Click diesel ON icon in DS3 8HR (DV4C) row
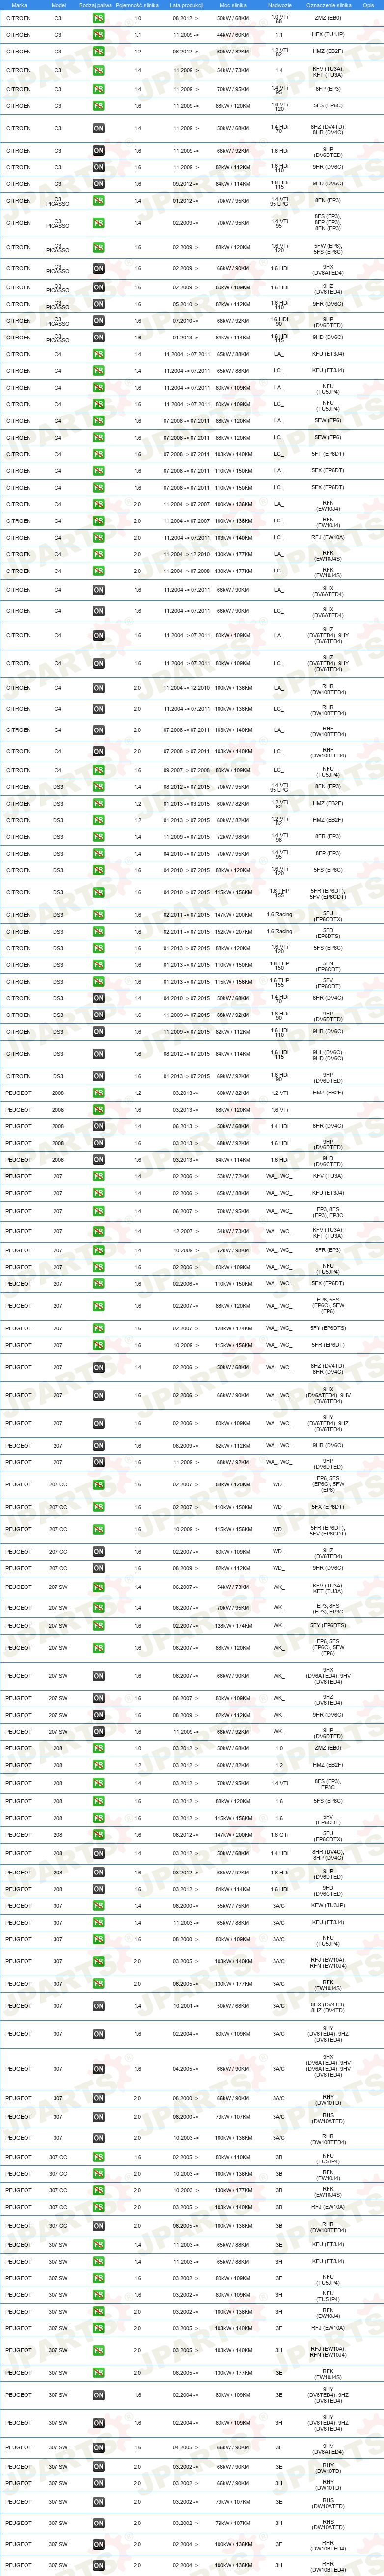 pos(98,998)
